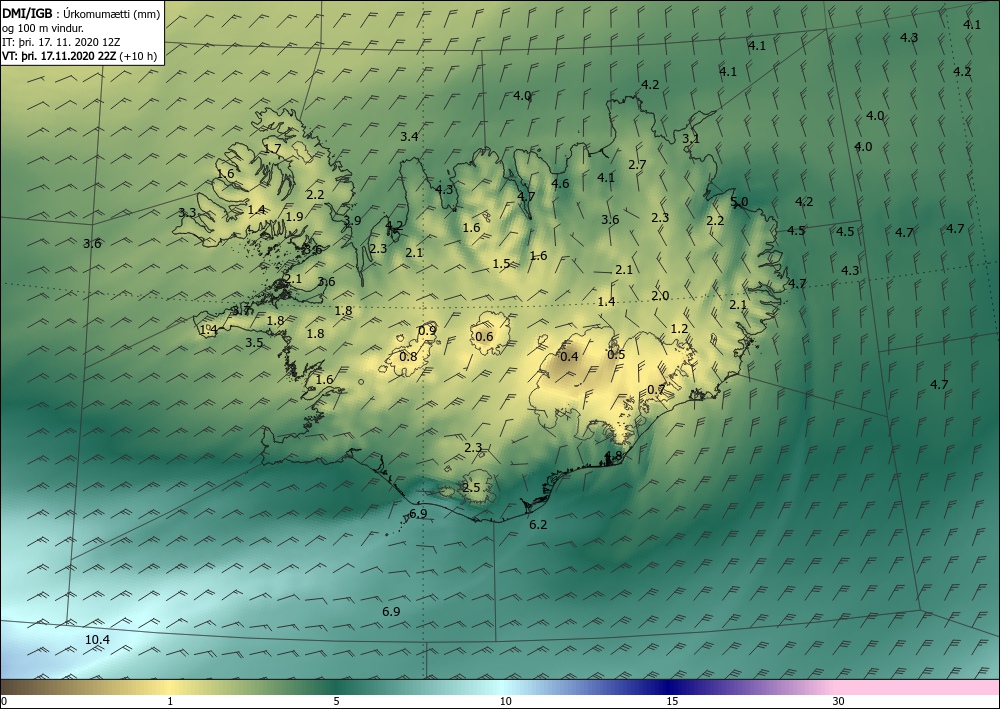Click the legend tick label '30'

tap(838, 701)
